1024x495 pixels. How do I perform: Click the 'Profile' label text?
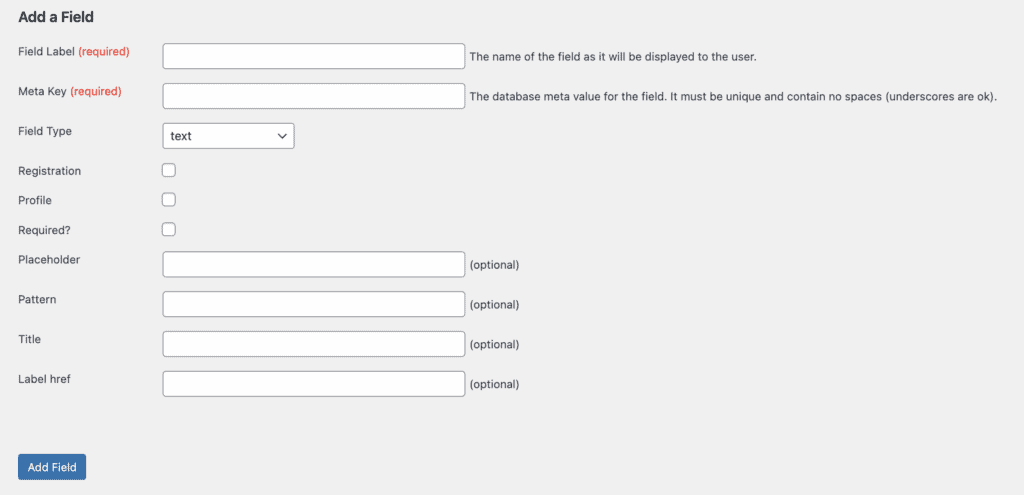pos(35,200)
